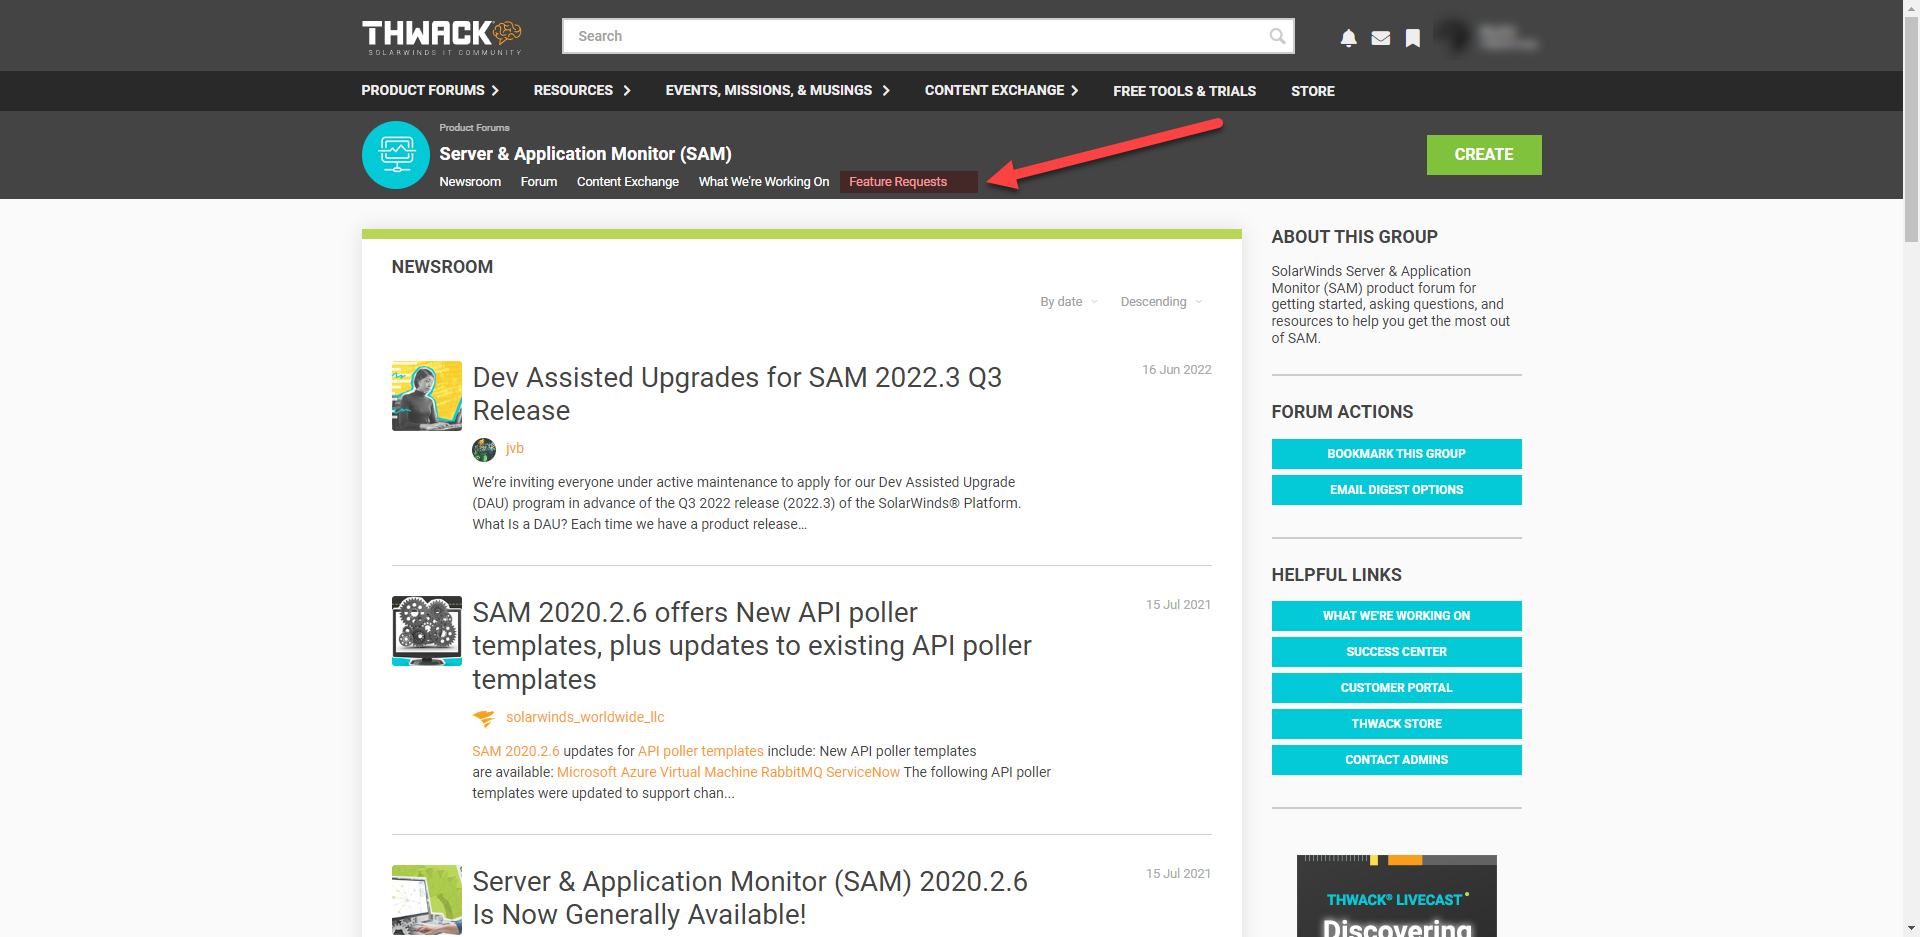
Task: Click the SAM group monitor icon
Action: click(396, 155)
